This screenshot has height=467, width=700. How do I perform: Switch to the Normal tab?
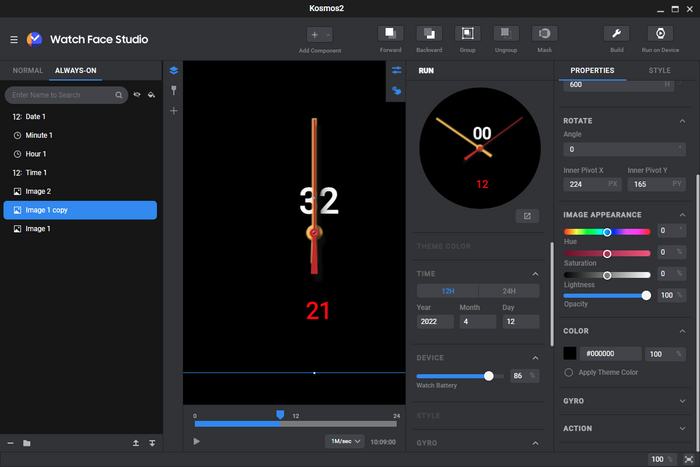point(27,71)
